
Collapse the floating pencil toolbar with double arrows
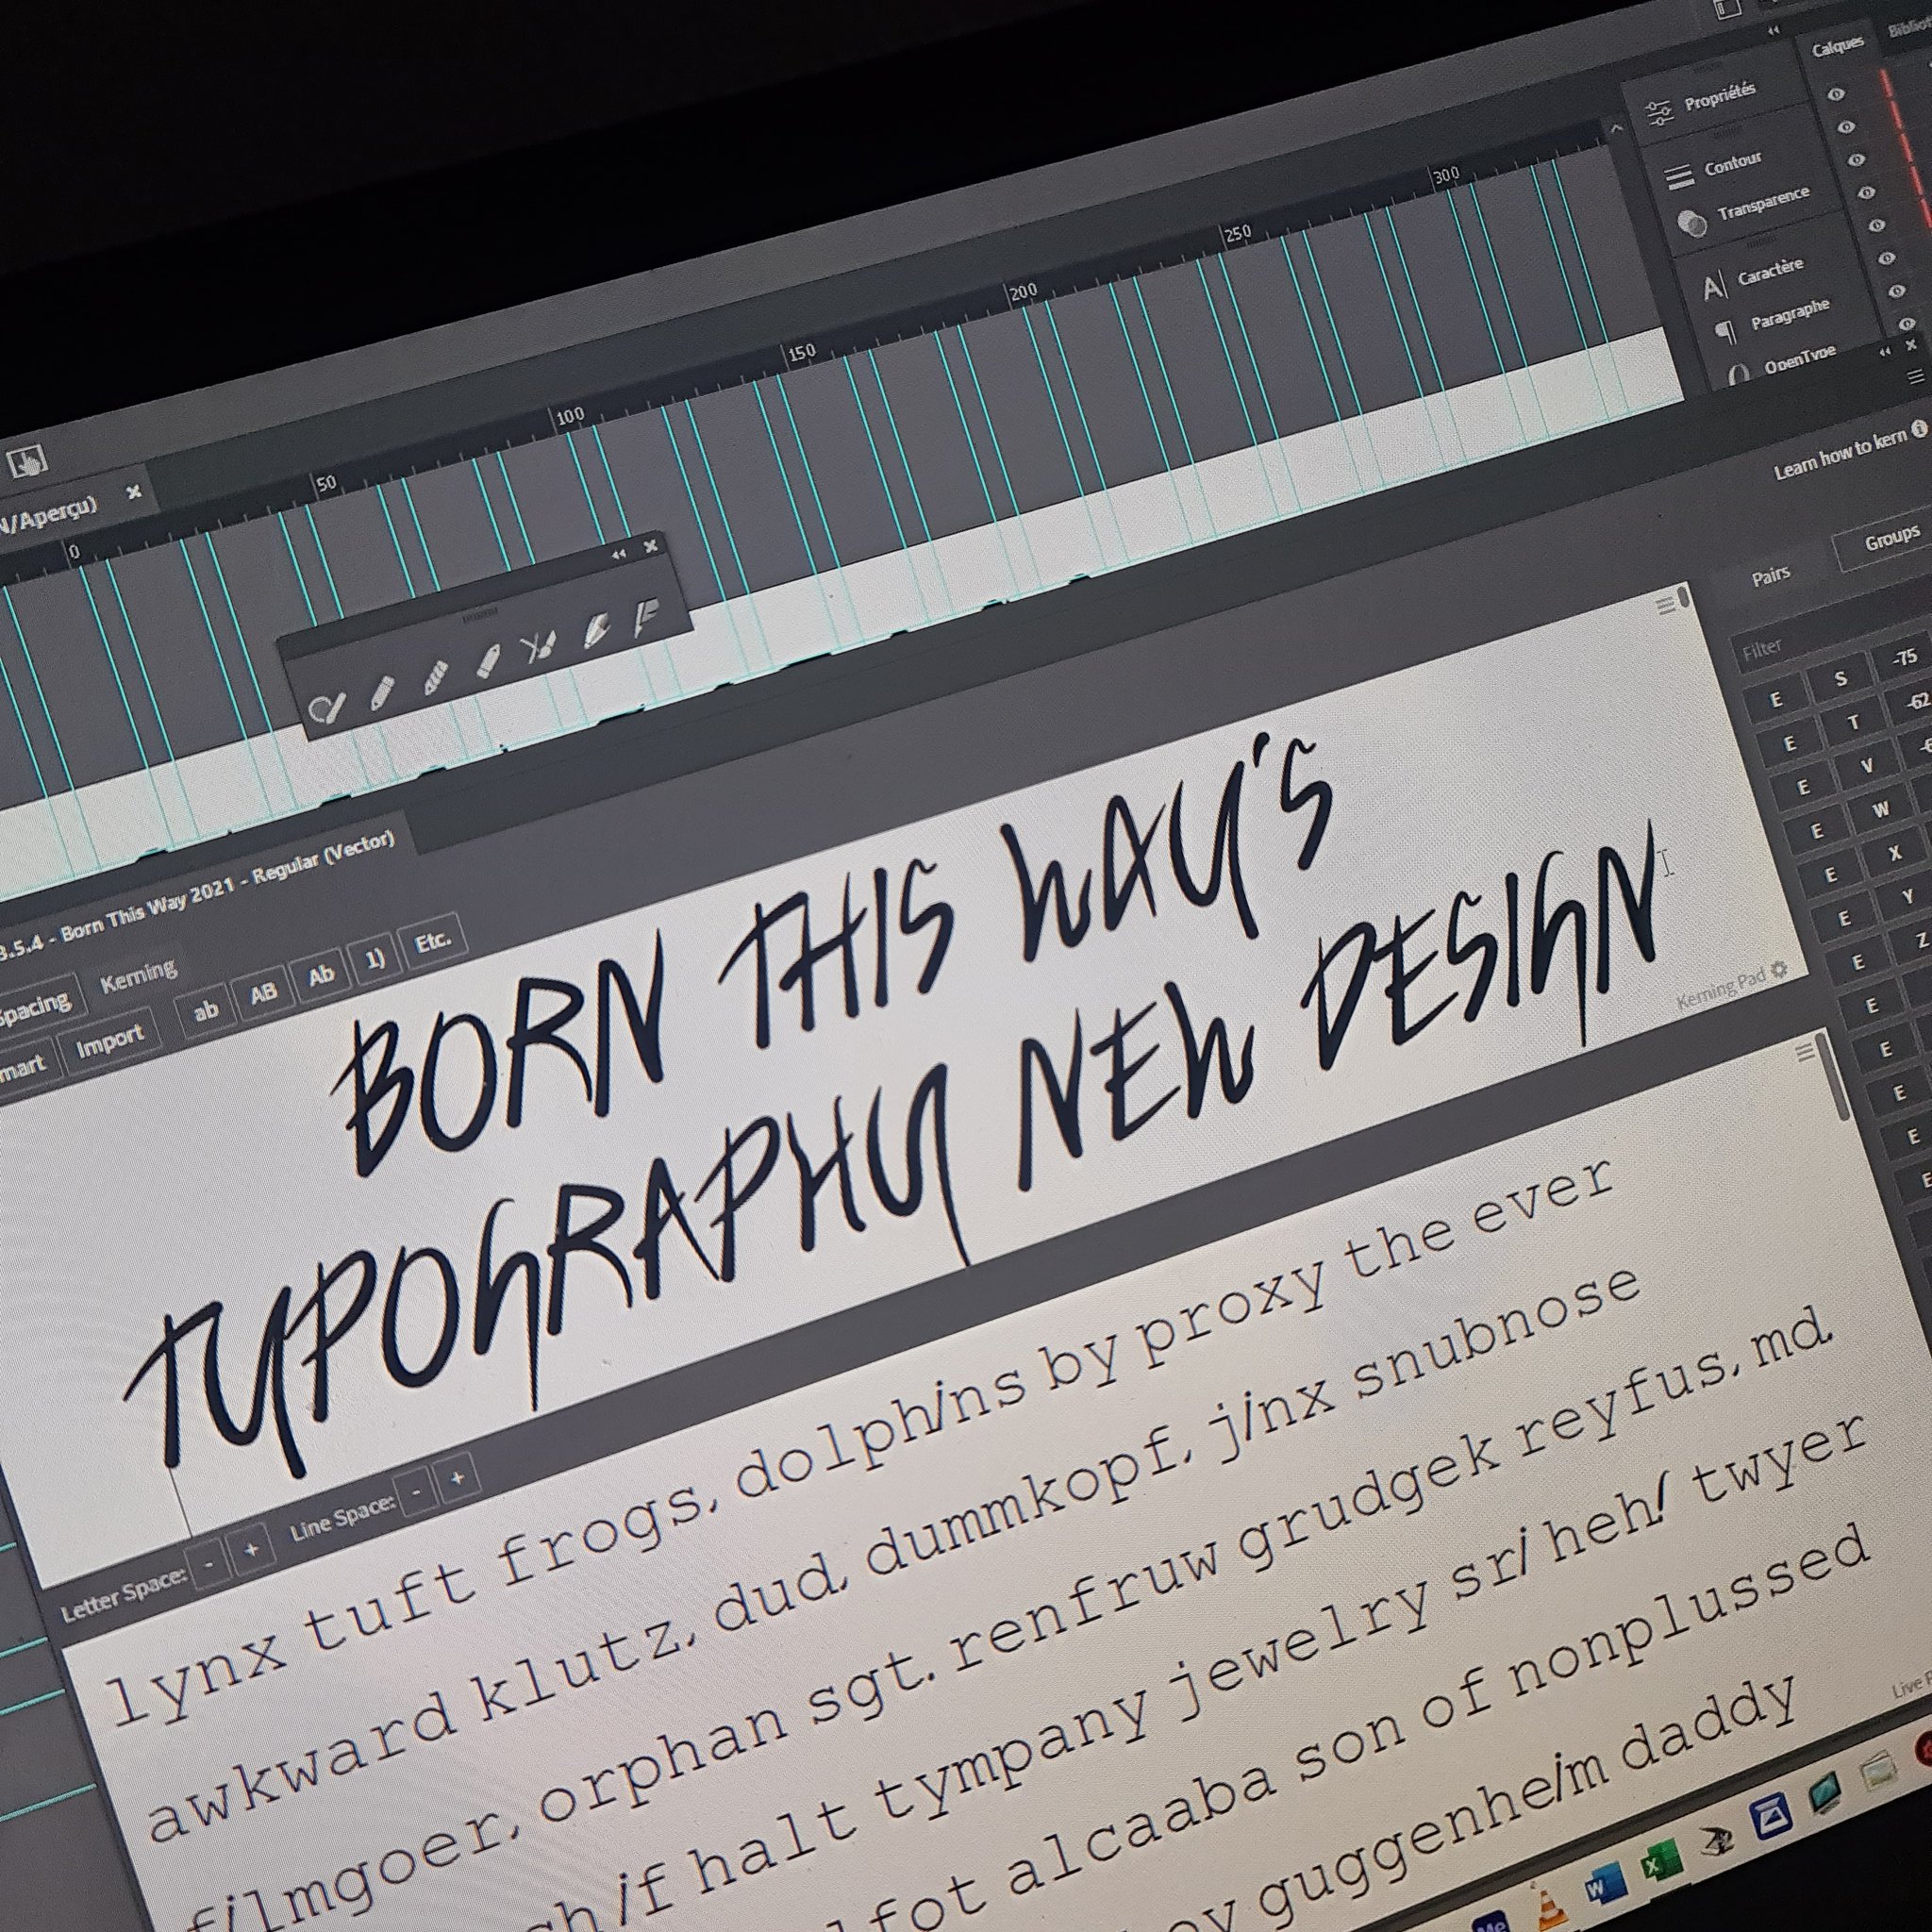tap(619, 553)
